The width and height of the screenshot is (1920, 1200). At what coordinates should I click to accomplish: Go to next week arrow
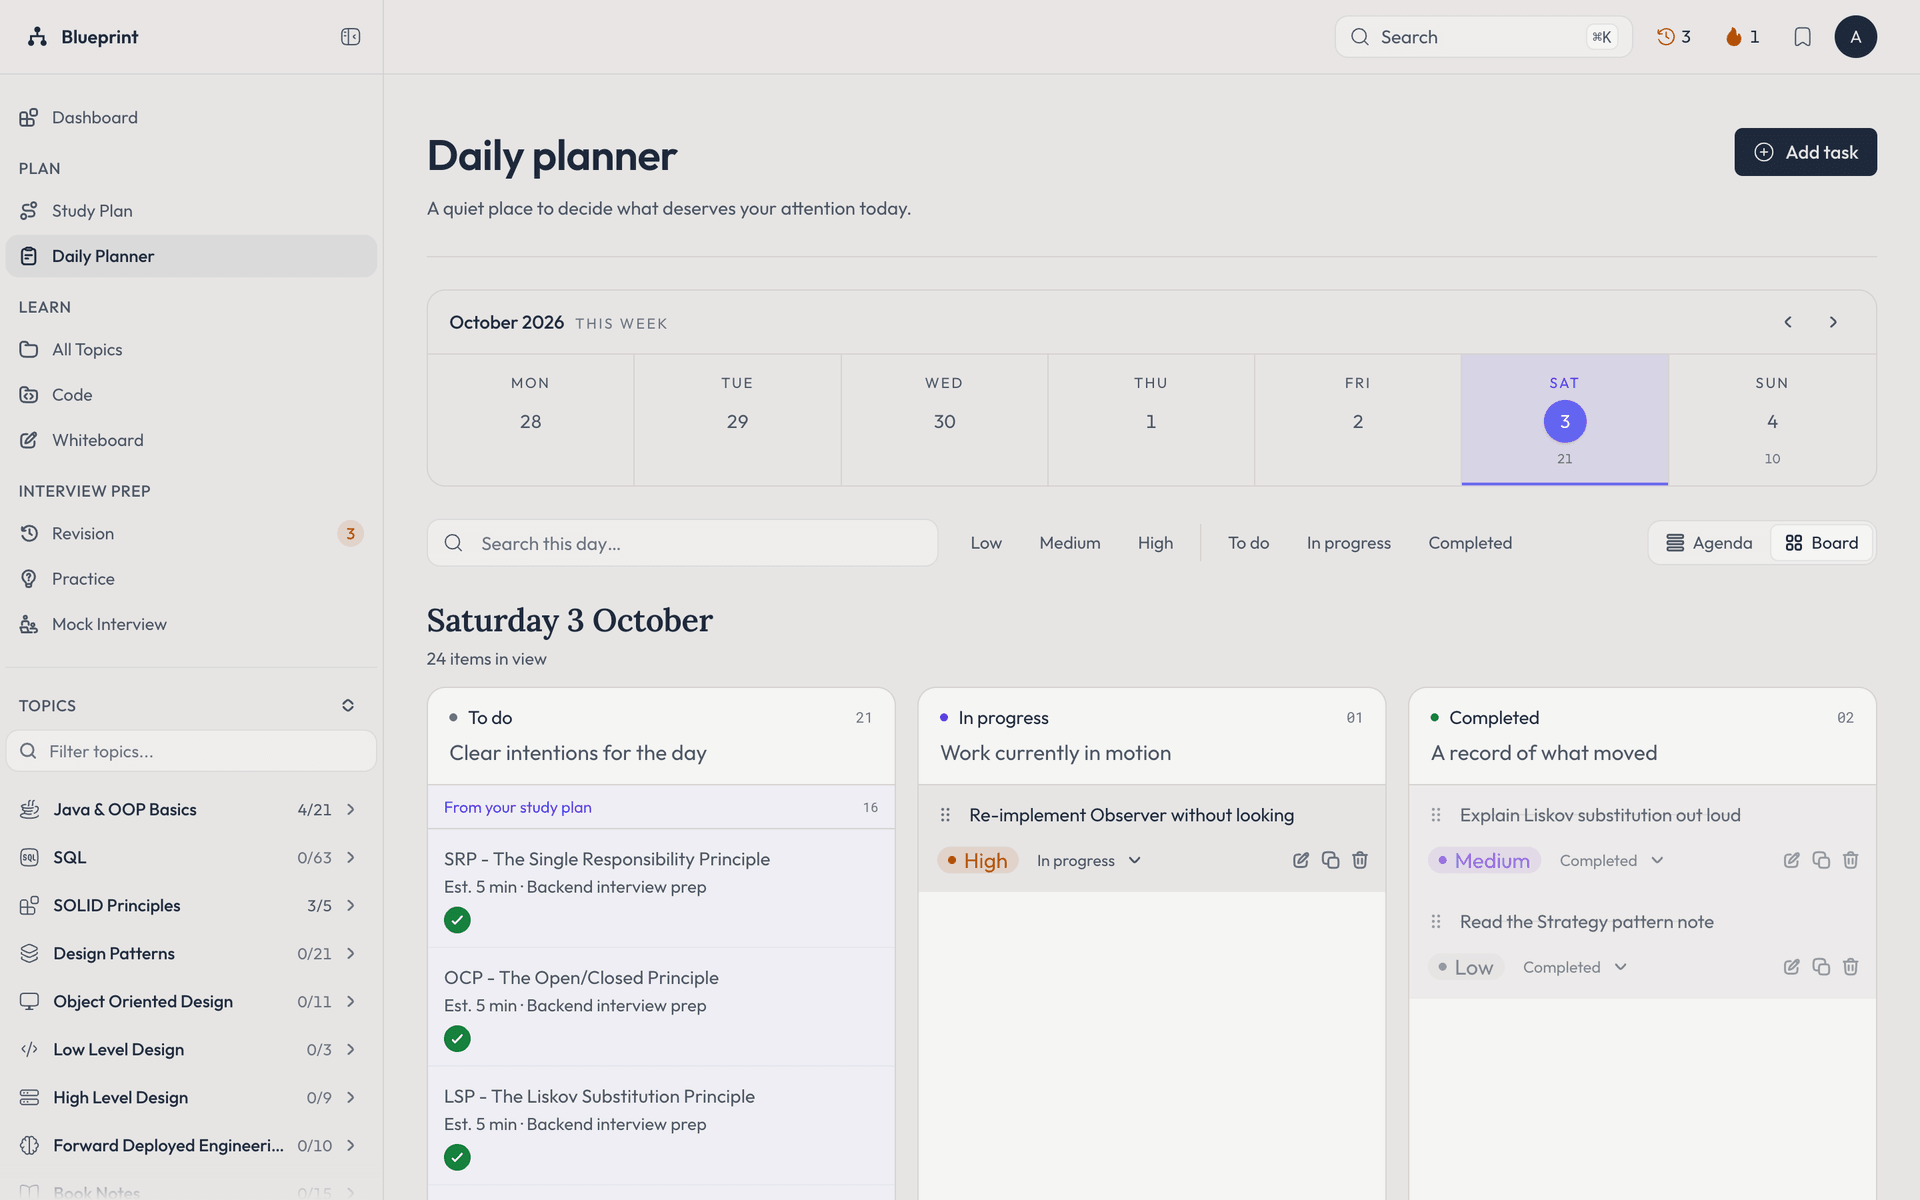[1833, 322]
